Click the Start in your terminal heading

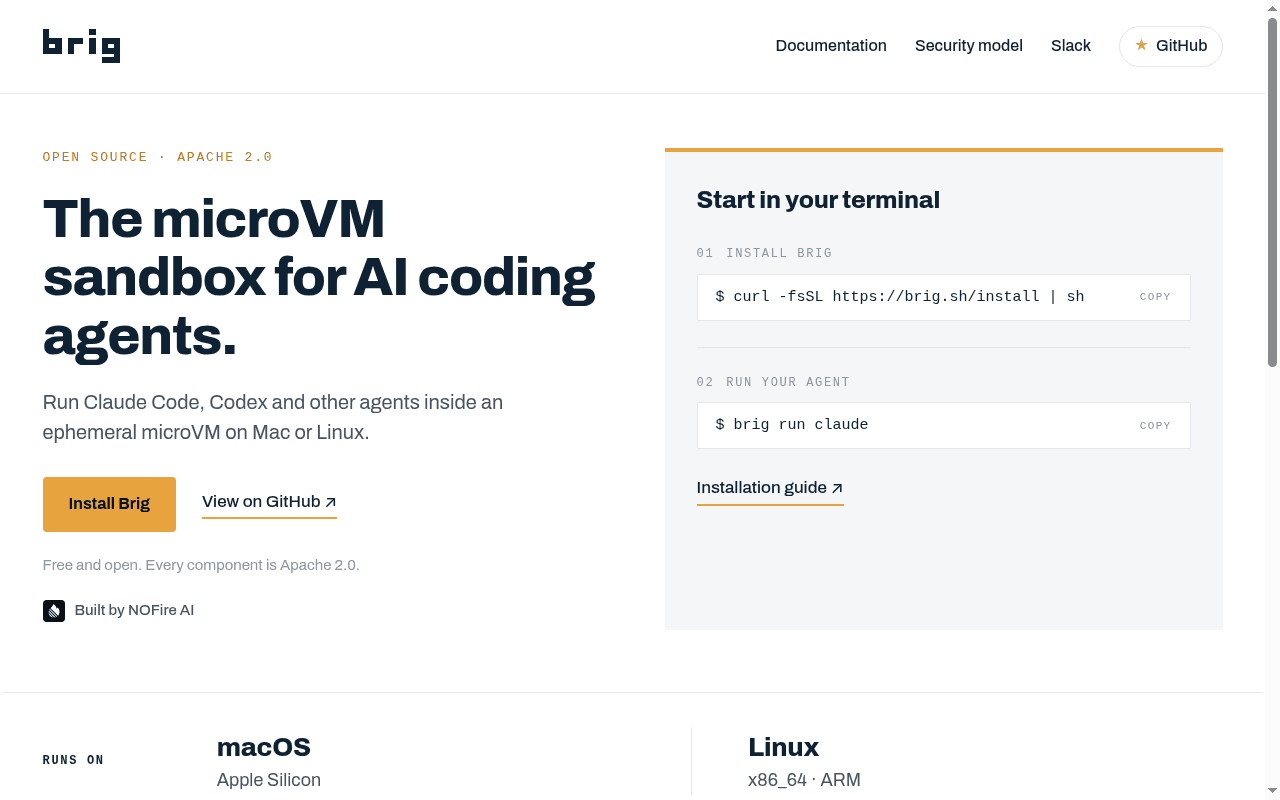(x=818, y=200)
